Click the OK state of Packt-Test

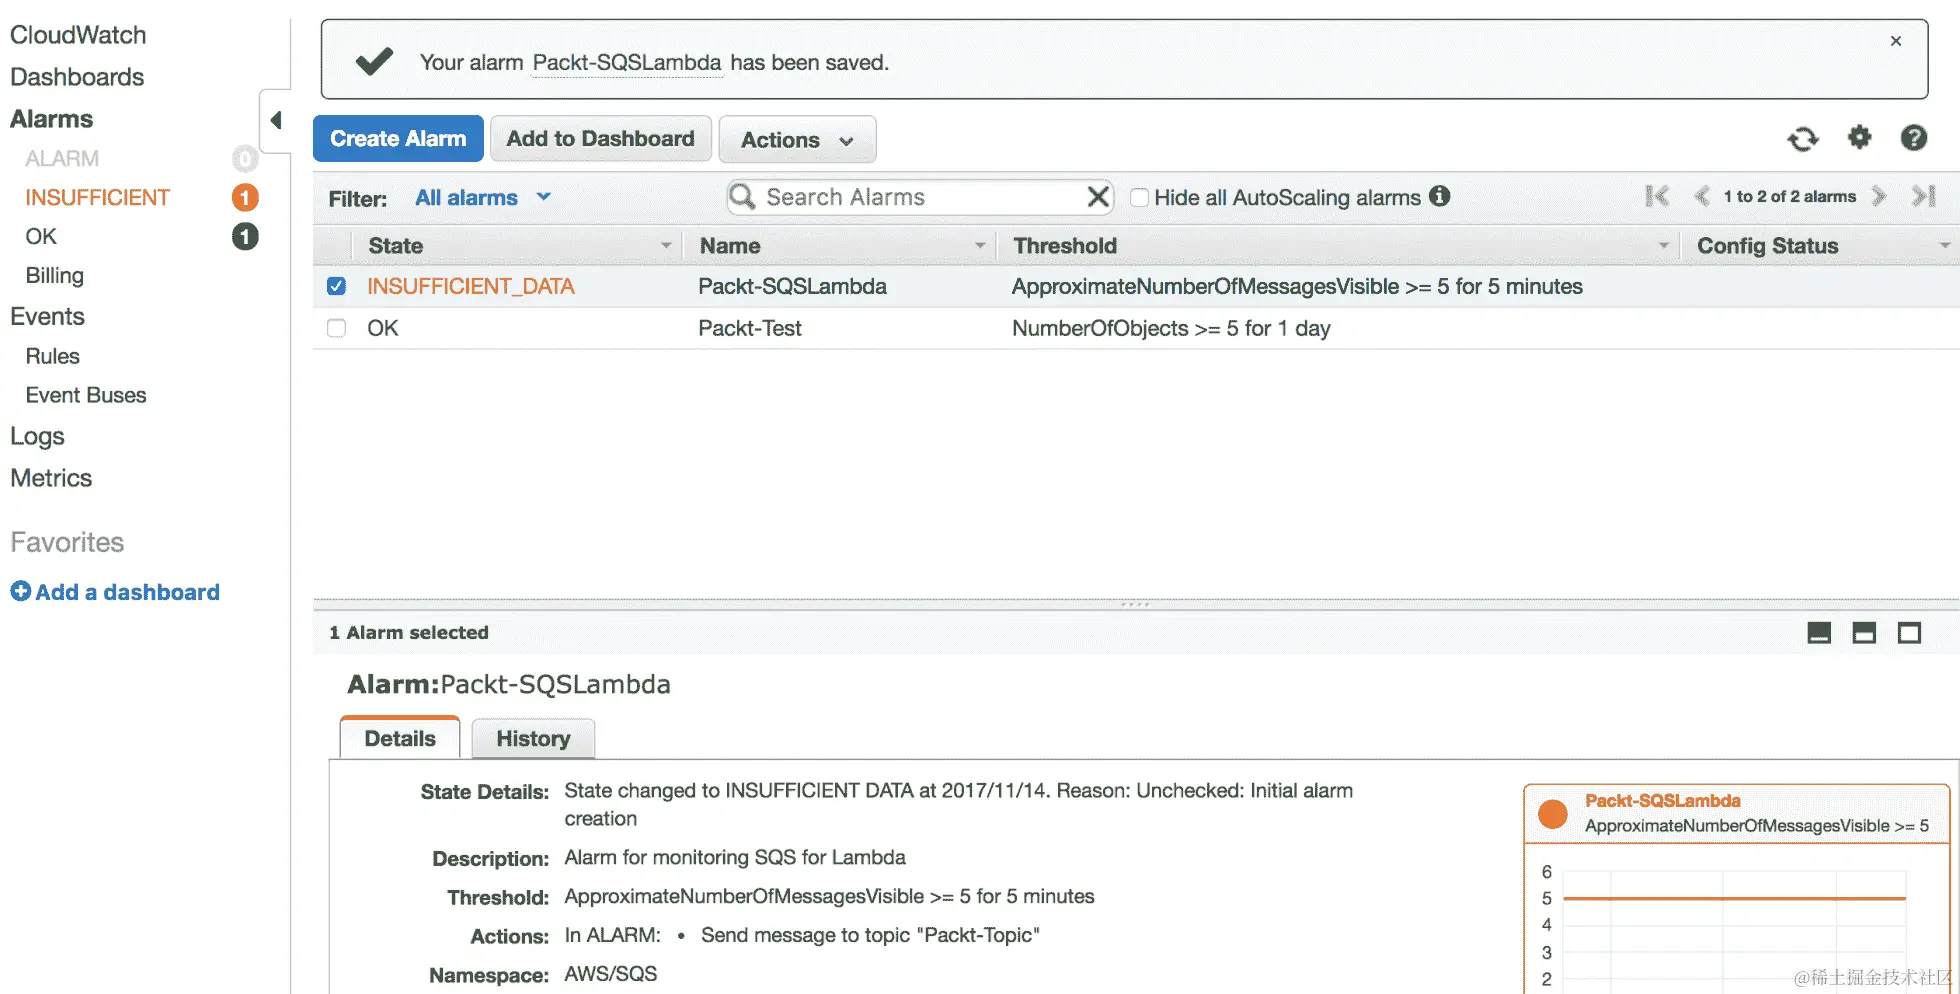click(x=383, y=328)
